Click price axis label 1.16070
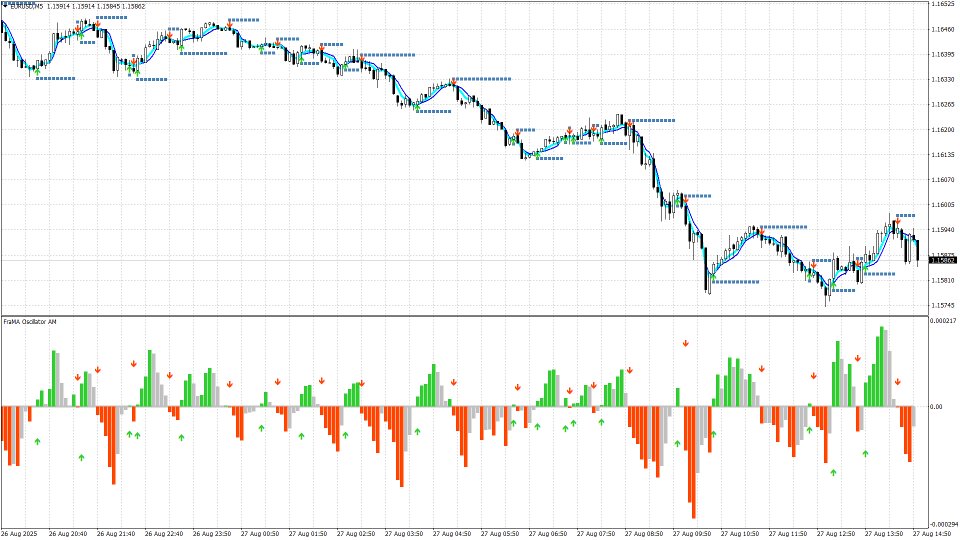Screen dimensions: 960x540 coord(943,179)
